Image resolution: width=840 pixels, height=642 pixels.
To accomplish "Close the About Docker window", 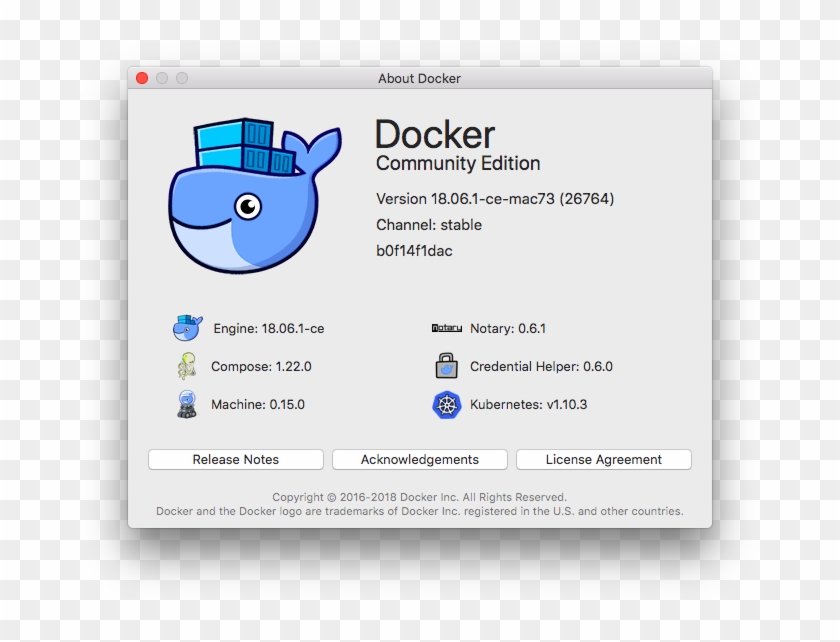I will [142, 78].
